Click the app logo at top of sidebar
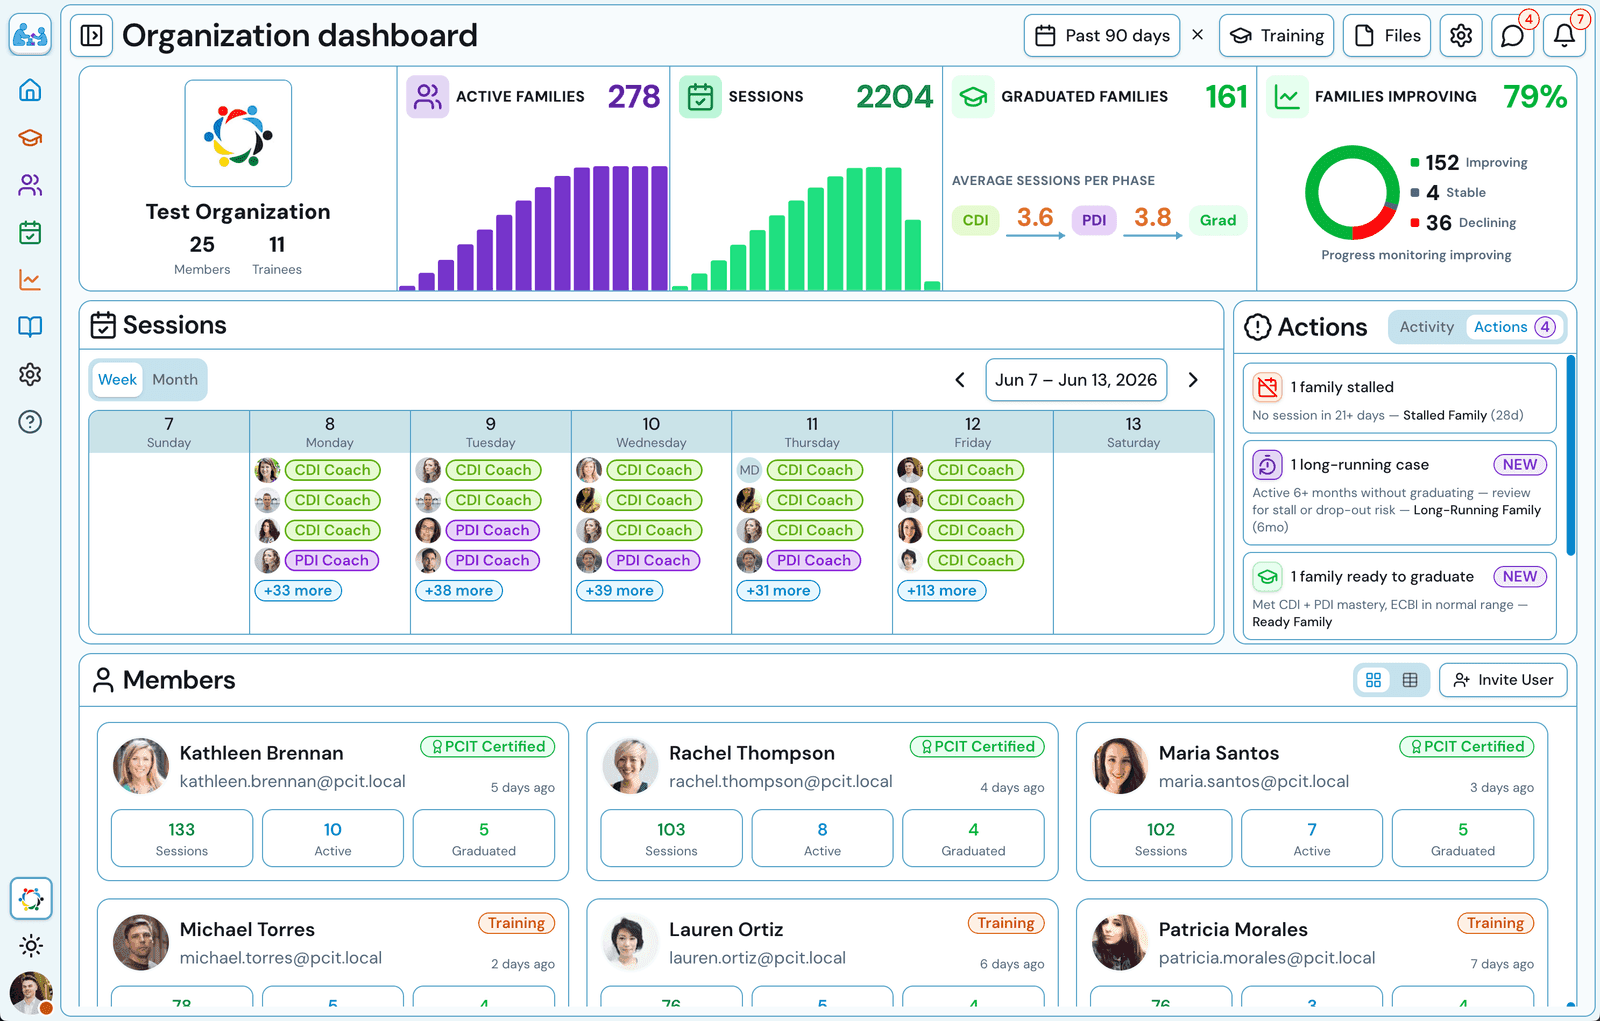The width and height of the screenshot is (1600, 1021). click(30, 35)
